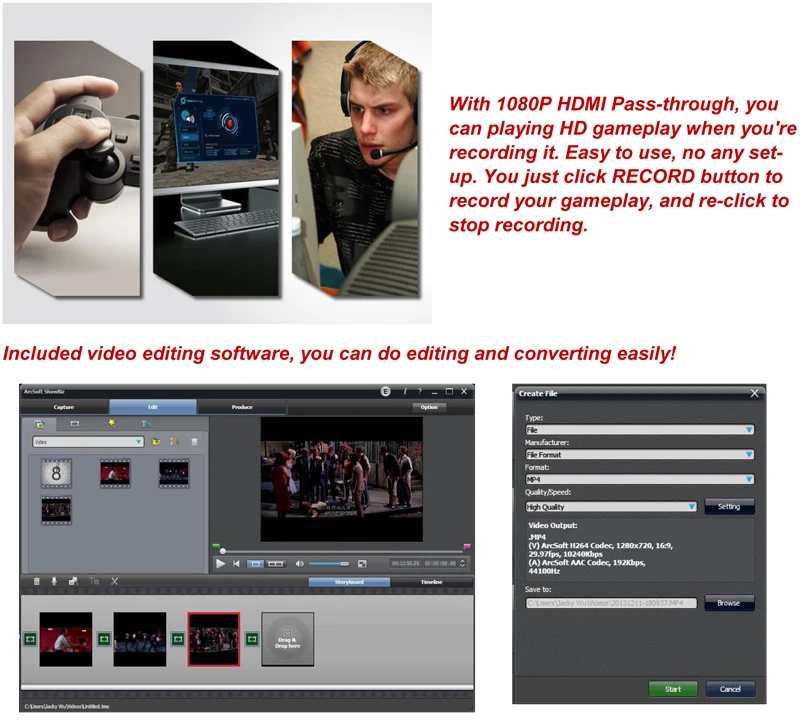Open the Effects magic wand tab icon
This screenshot has width=800, height=728.
[x=111, y=424]
